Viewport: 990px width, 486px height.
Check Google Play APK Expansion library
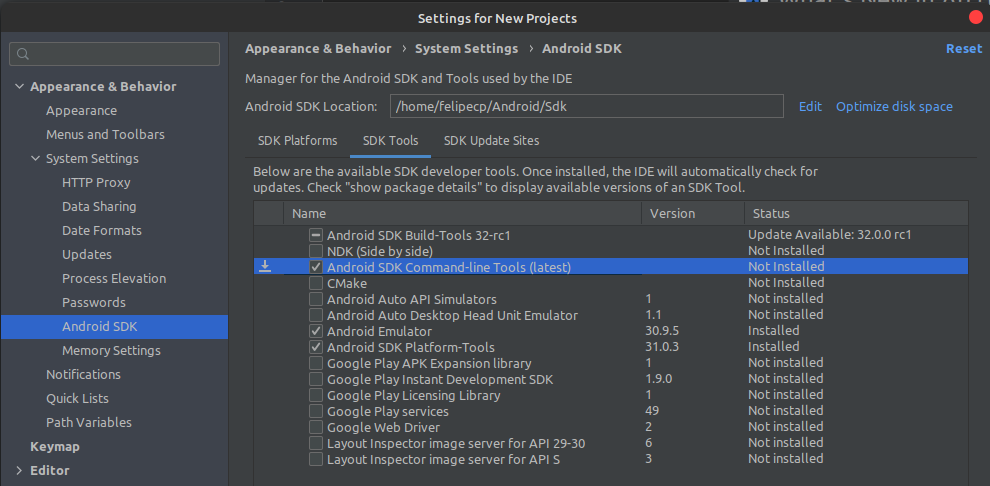click(316, 364)
